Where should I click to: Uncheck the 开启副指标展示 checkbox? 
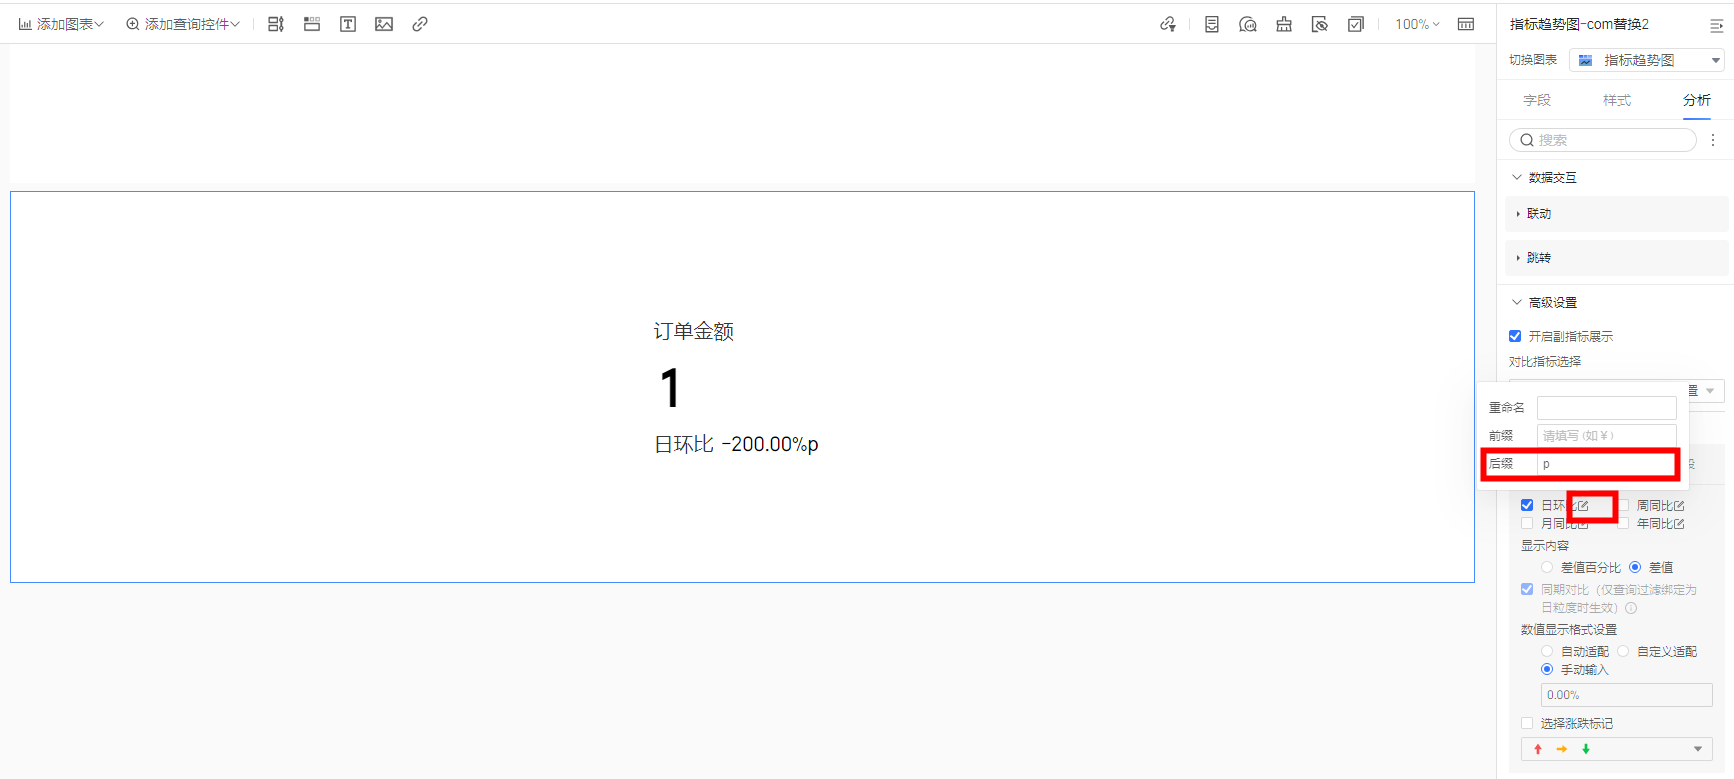pyautogui.click(x=1515, y=336)
